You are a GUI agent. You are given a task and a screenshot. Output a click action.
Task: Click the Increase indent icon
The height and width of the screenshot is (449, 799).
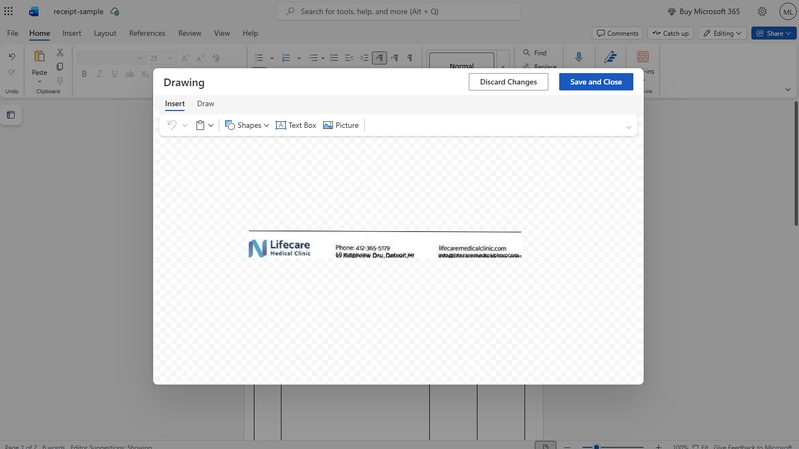[364, 58]
